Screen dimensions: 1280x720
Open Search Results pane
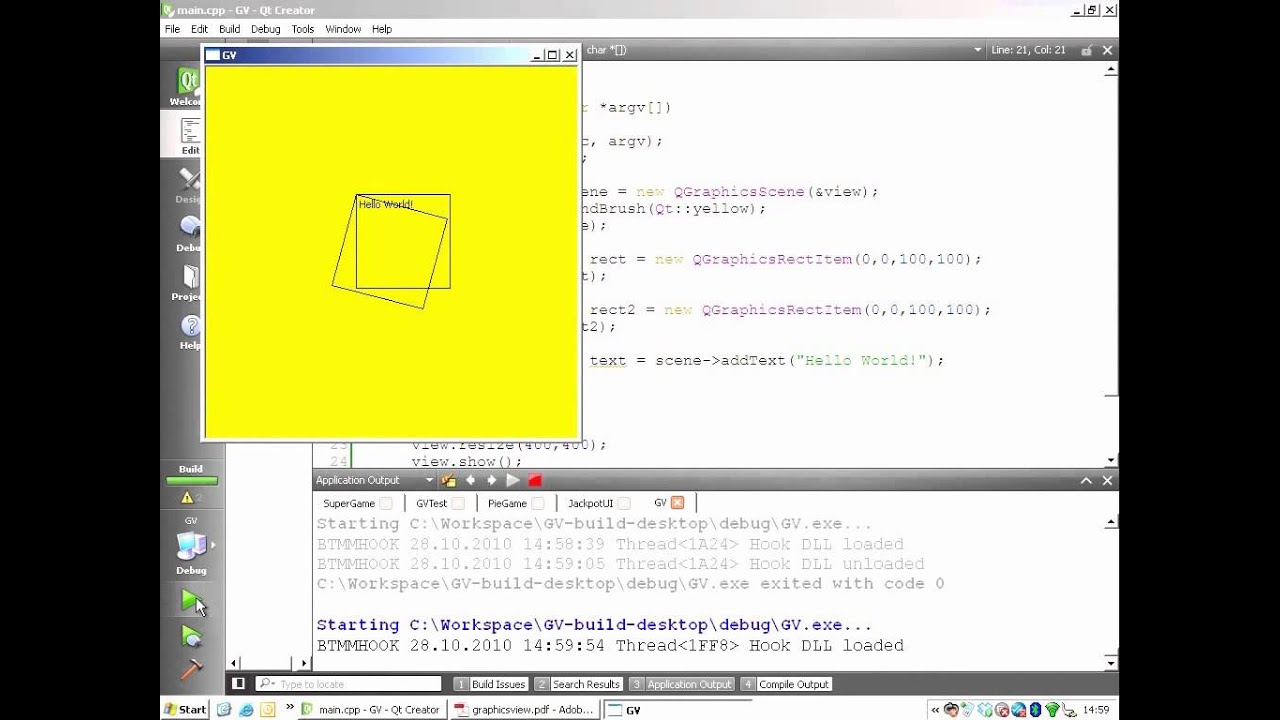tap(578, 684)
